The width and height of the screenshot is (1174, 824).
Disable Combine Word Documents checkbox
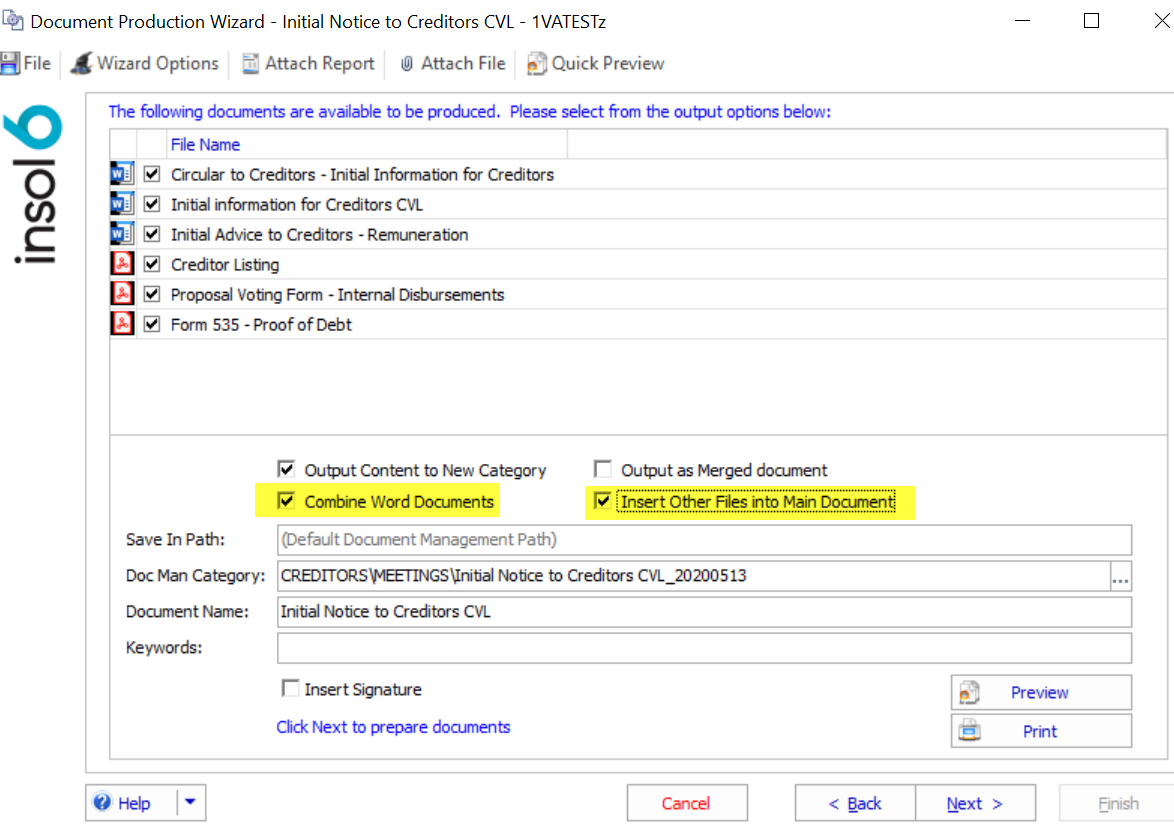point(287,501)
